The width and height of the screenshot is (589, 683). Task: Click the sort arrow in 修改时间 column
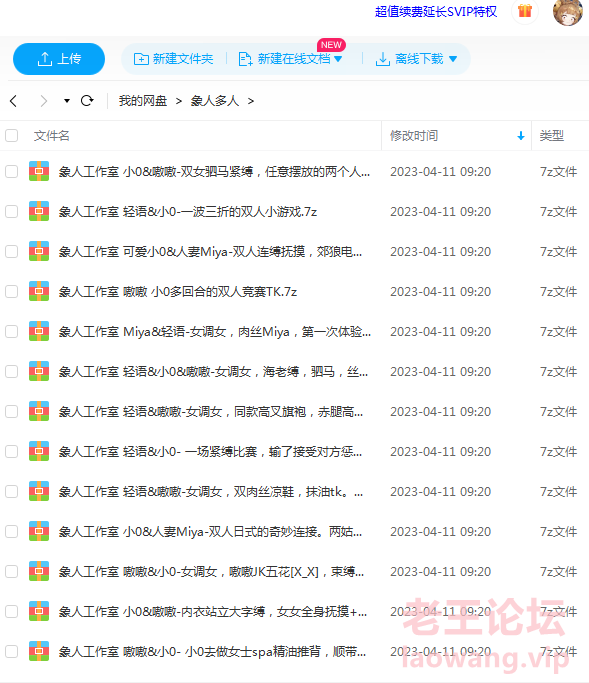(x=521, y=136)
